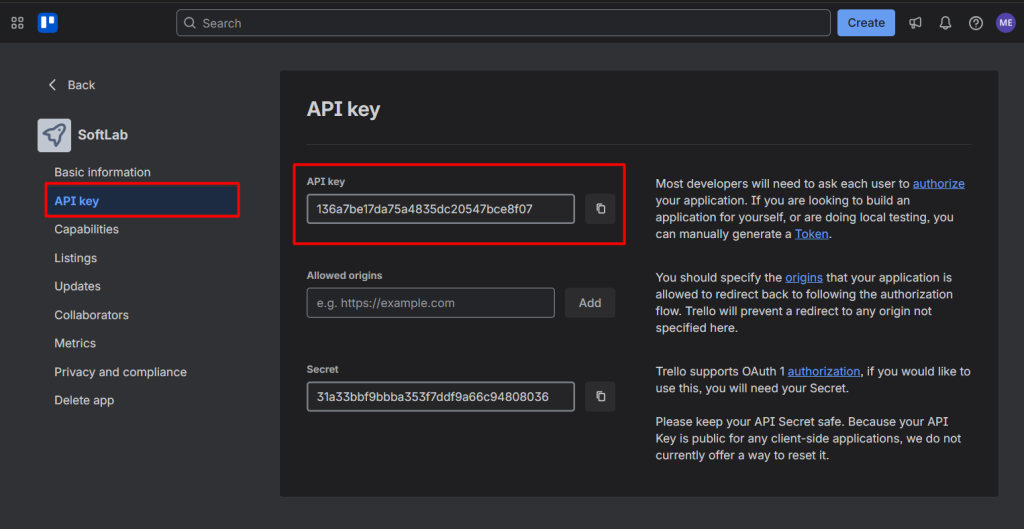
Task: Click the Allowed origins input field
Action: click(x=431, y=303)
